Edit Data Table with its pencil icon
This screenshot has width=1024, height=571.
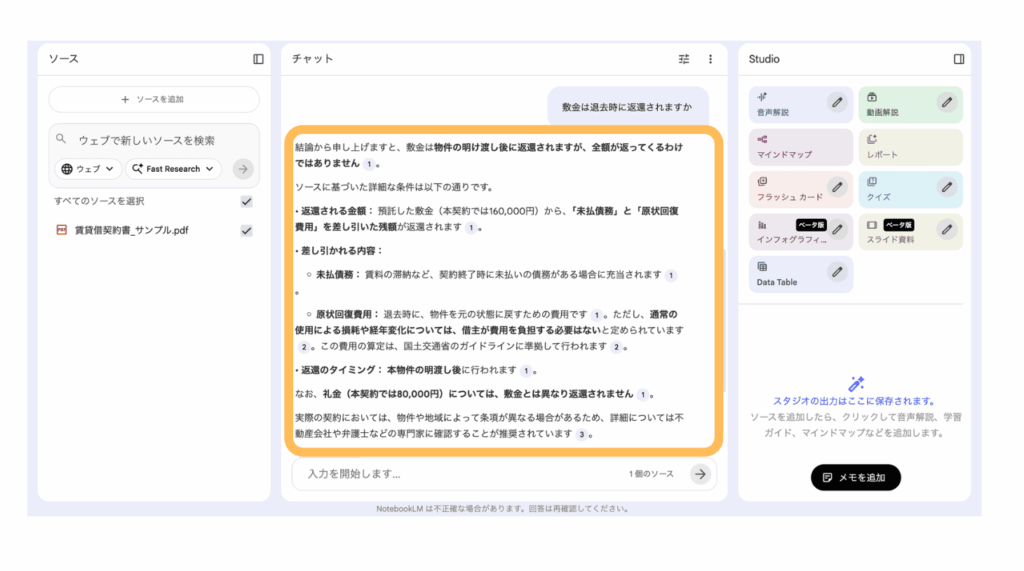click(x=837, y=272)
